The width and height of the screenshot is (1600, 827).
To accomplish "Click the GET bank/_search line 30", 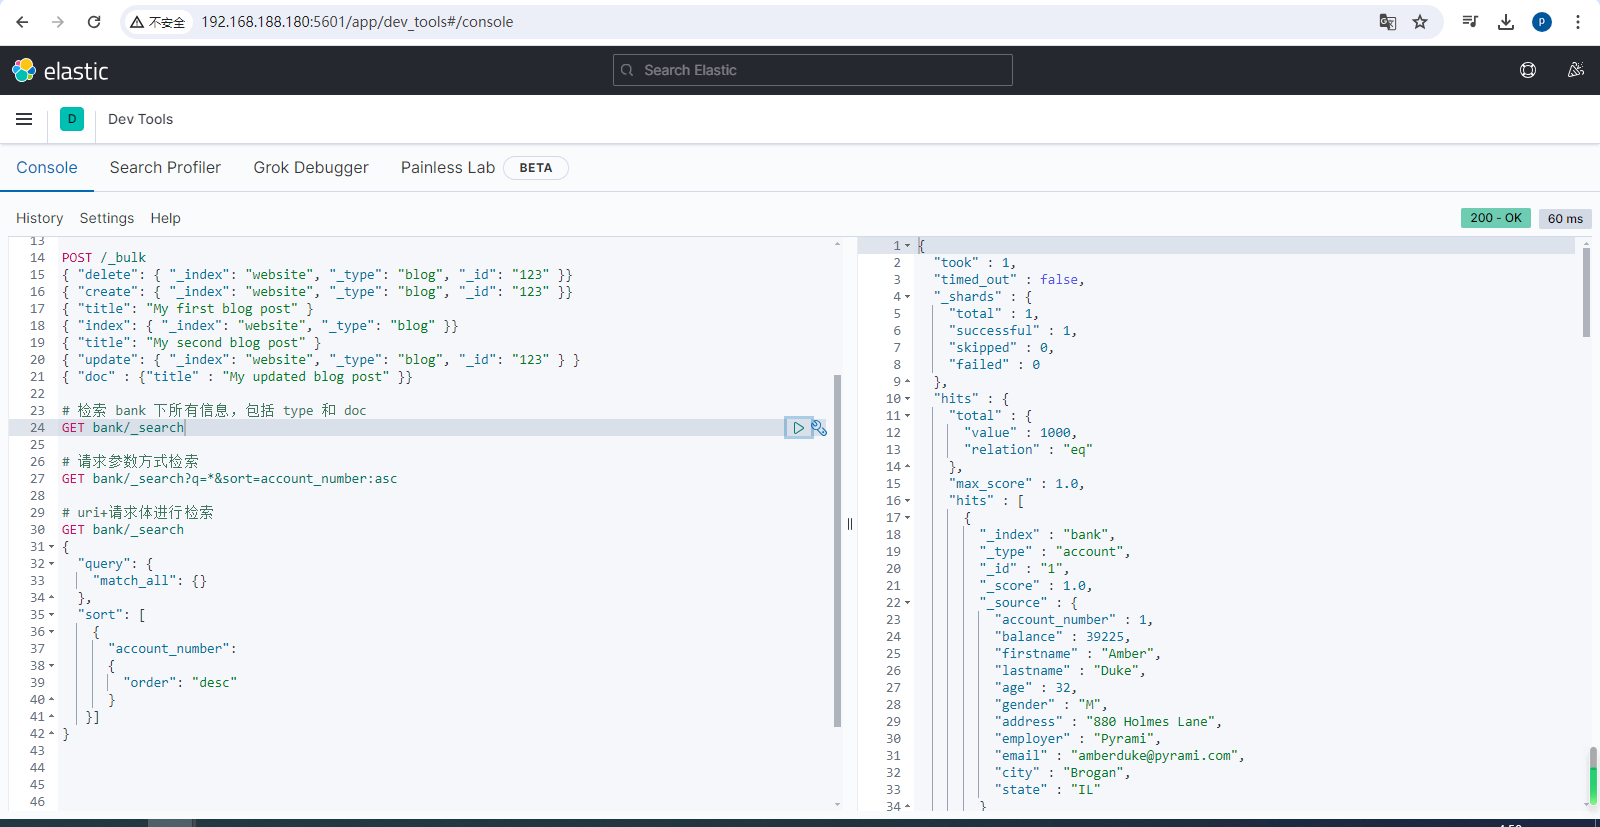I will [123, 530].
